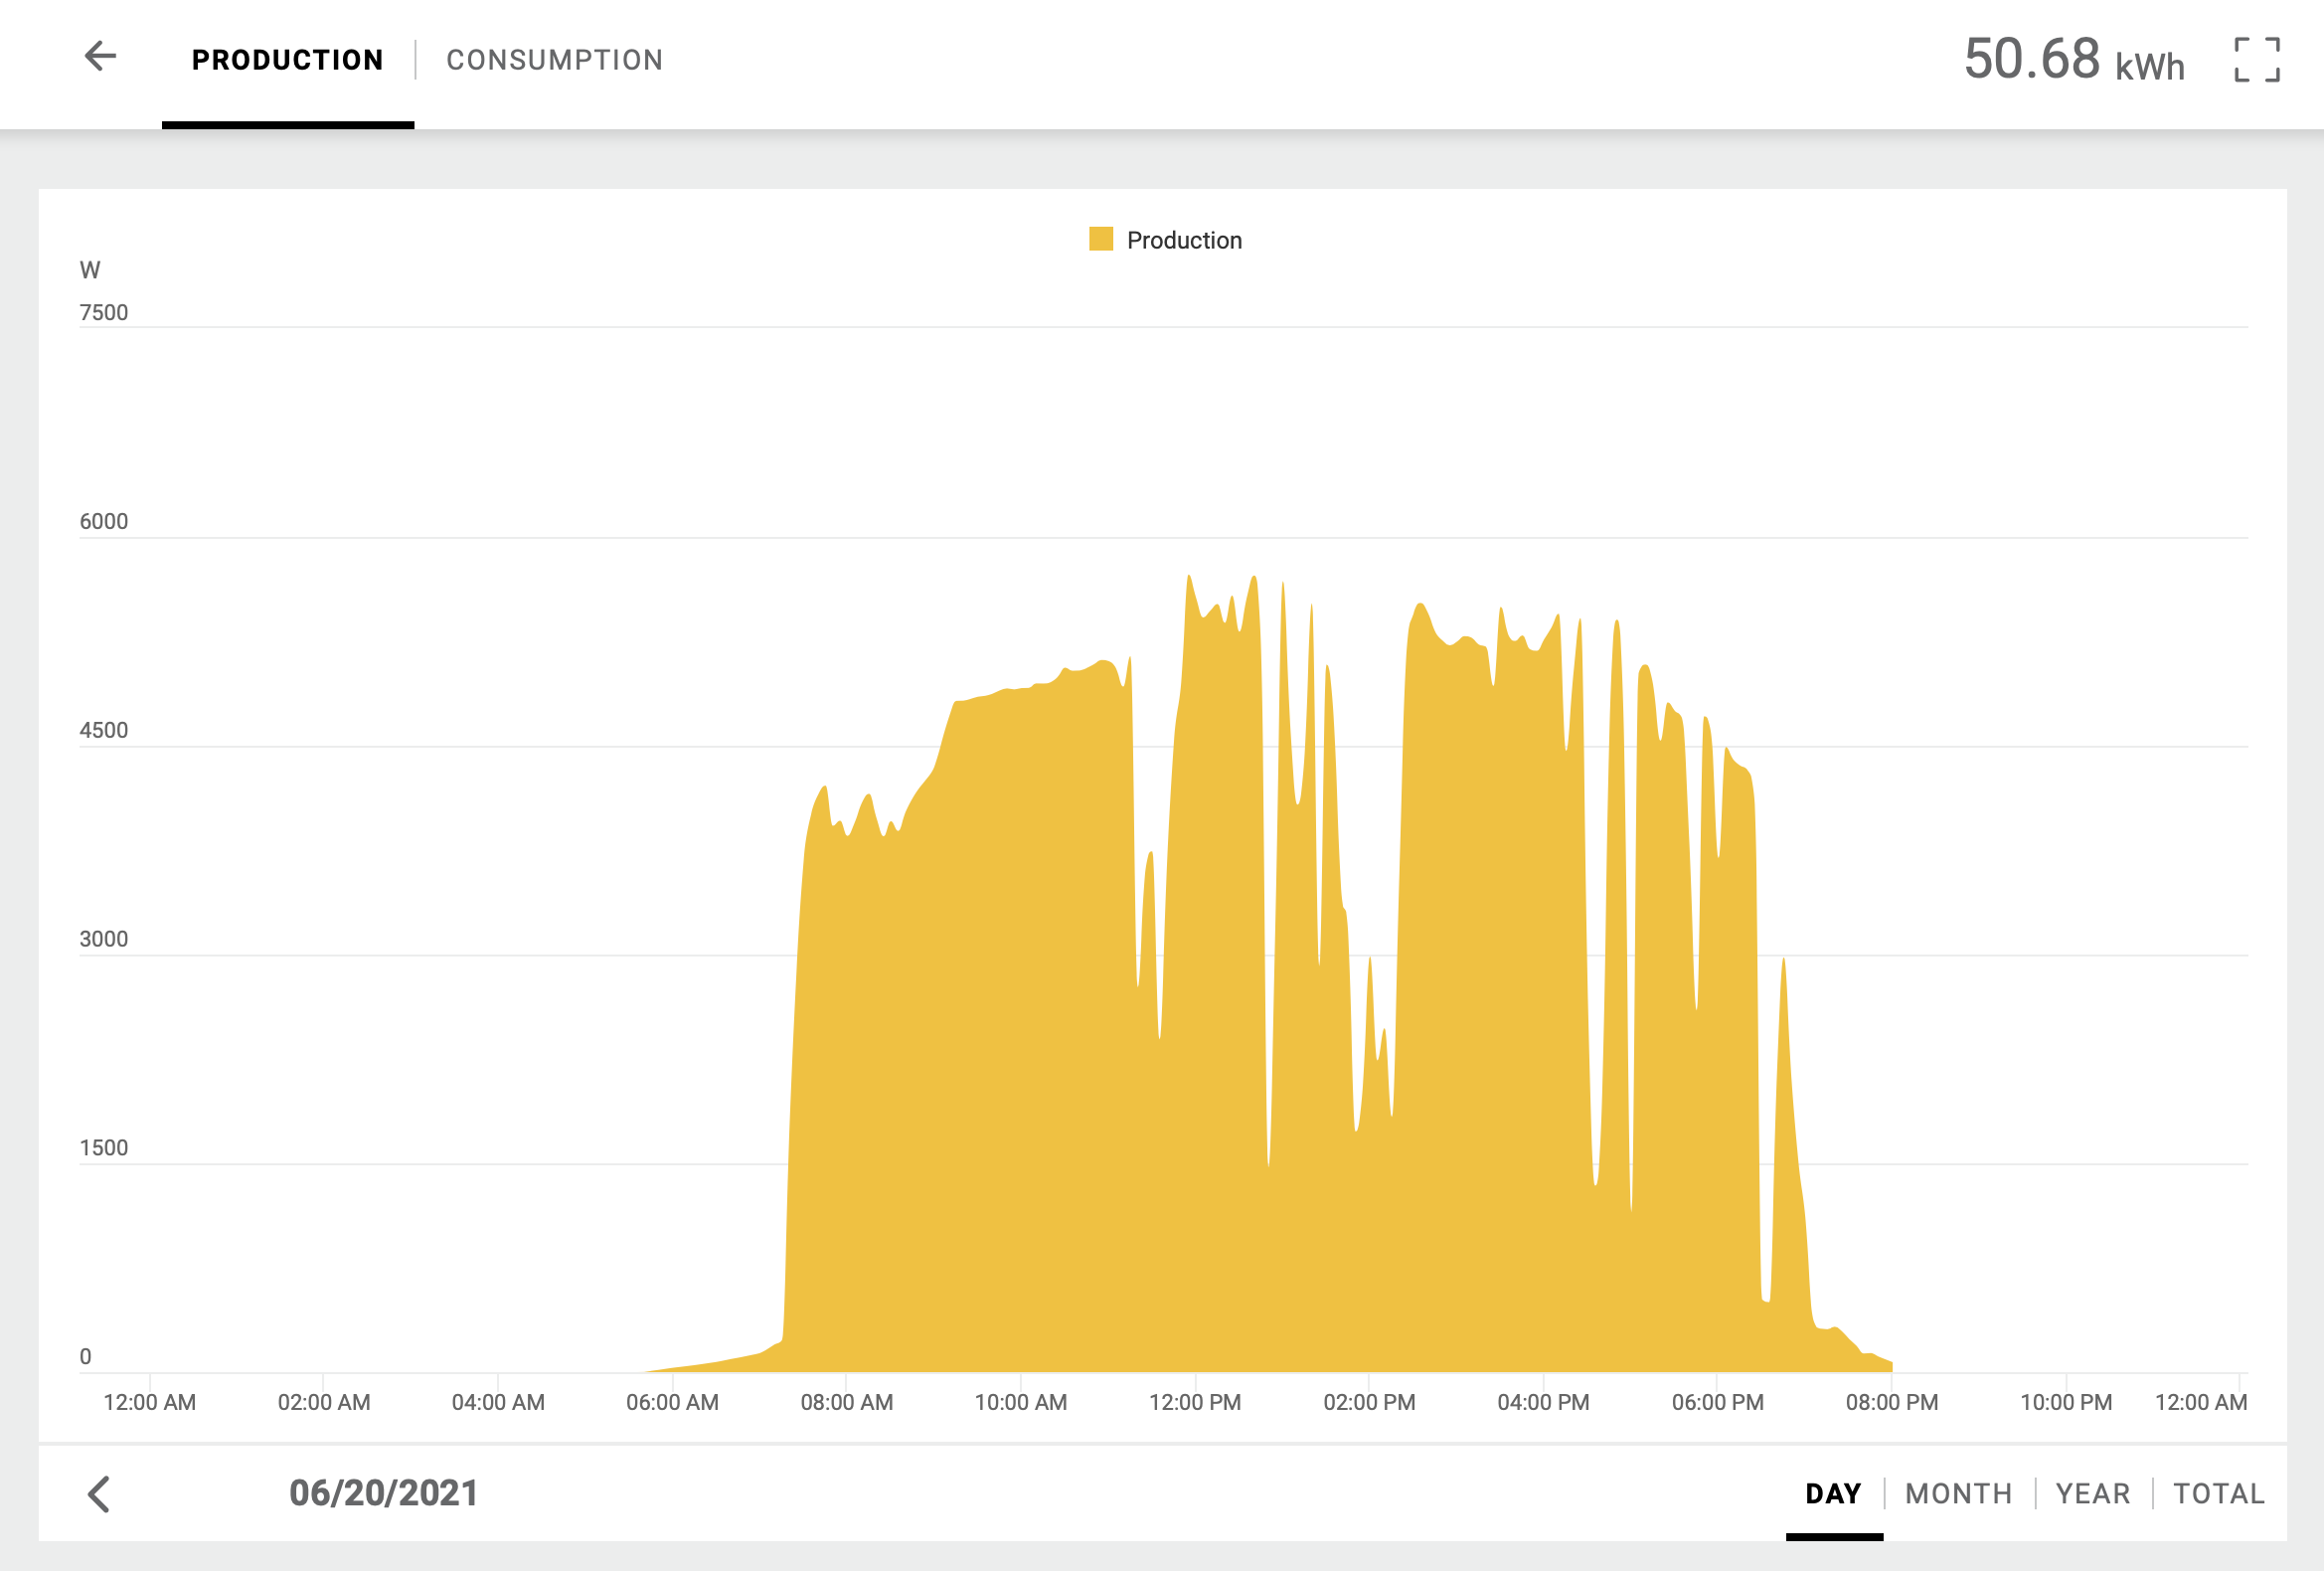Toggle Production series in legend
2324x1571 pixels.
(x=1183, y=240)
